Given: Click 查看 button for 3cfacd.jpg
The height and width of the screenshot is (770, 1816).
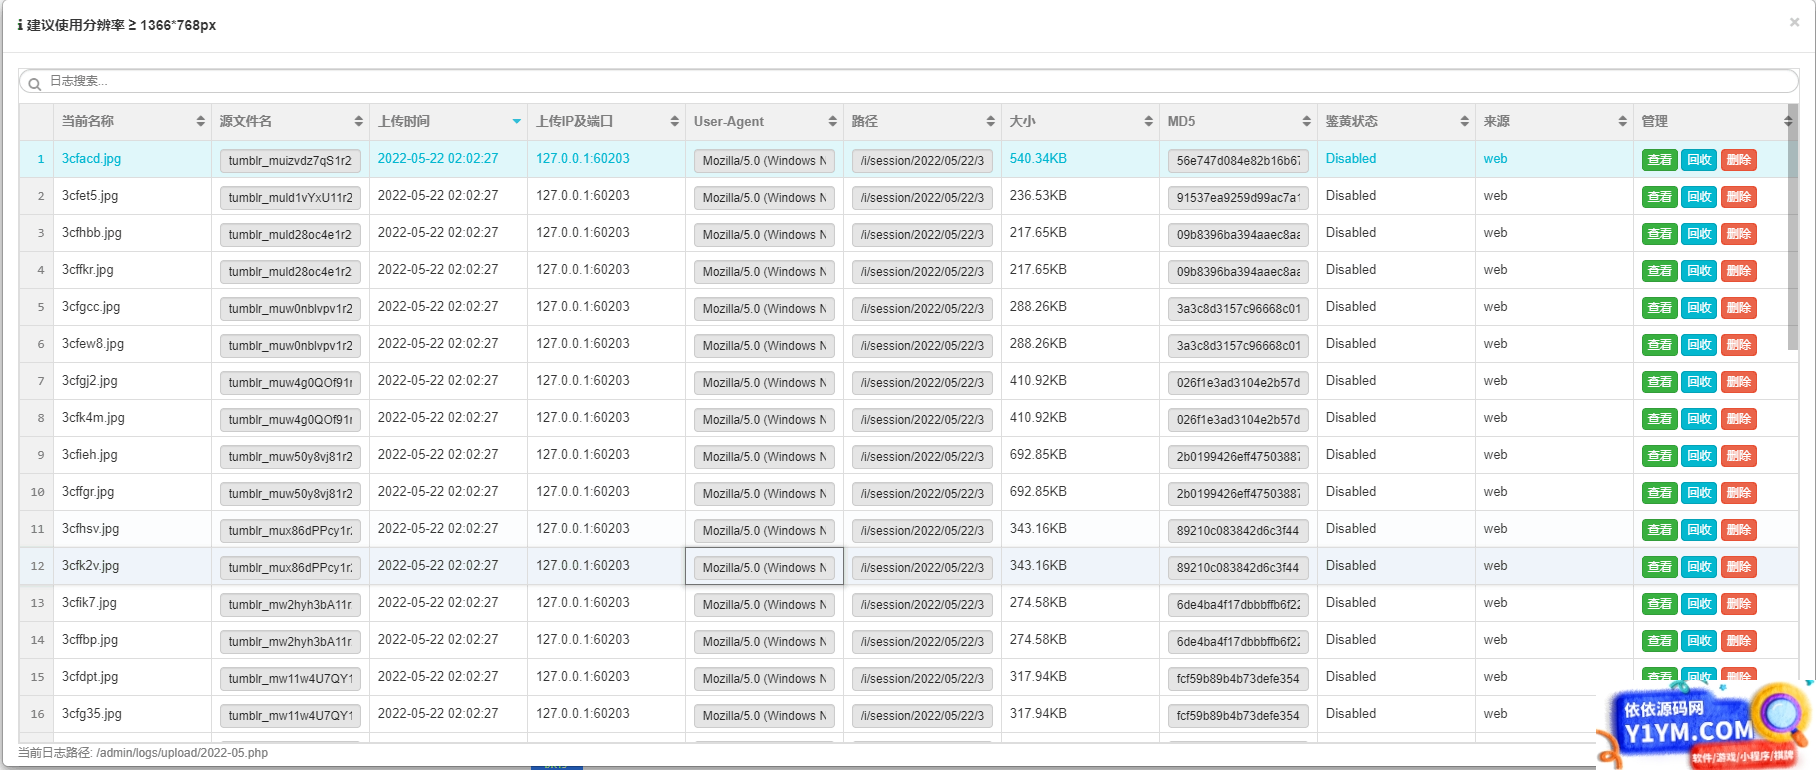Looking at the screenshot, I should click(1660, 160).
